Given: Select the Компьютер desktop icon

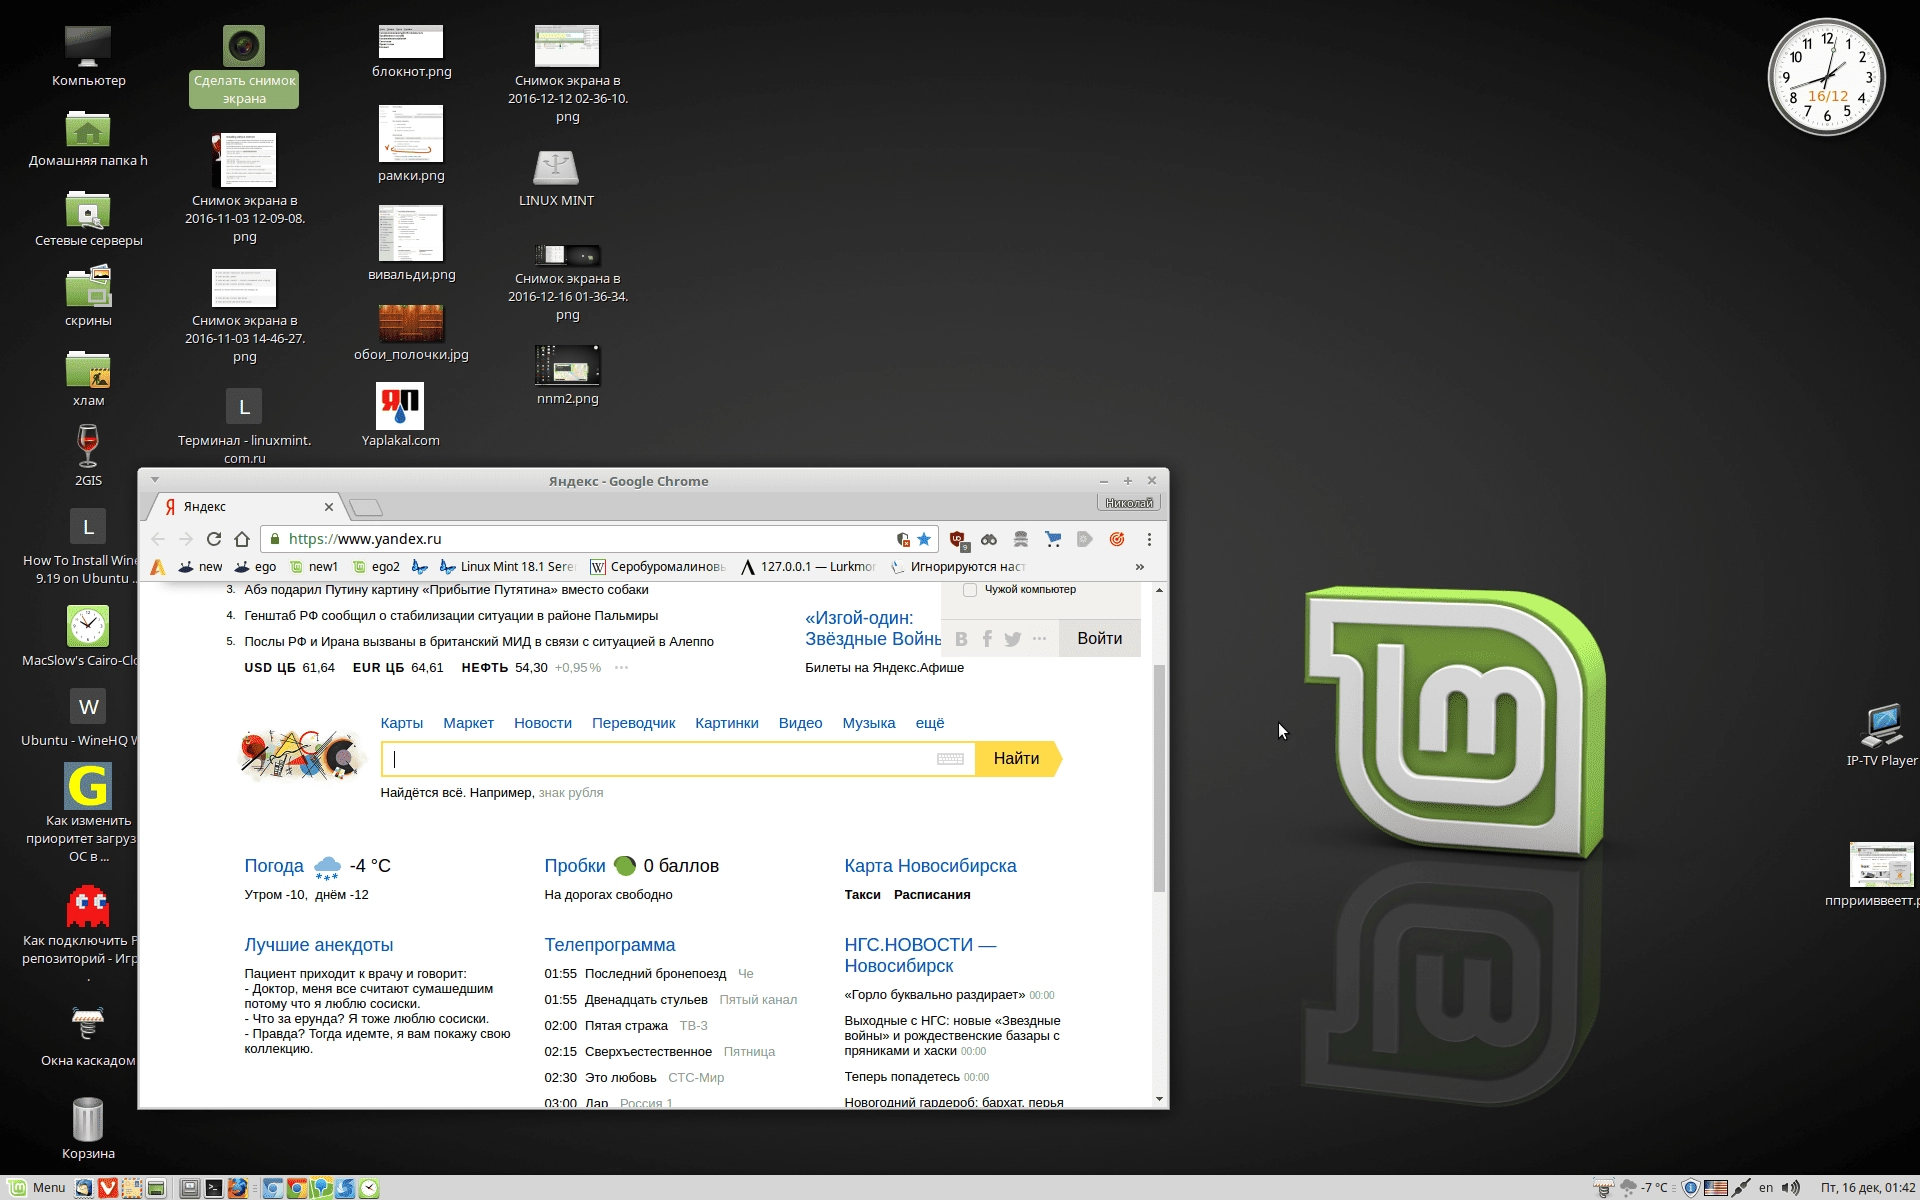Looking at the screenshot, I should tap(89, 56).
